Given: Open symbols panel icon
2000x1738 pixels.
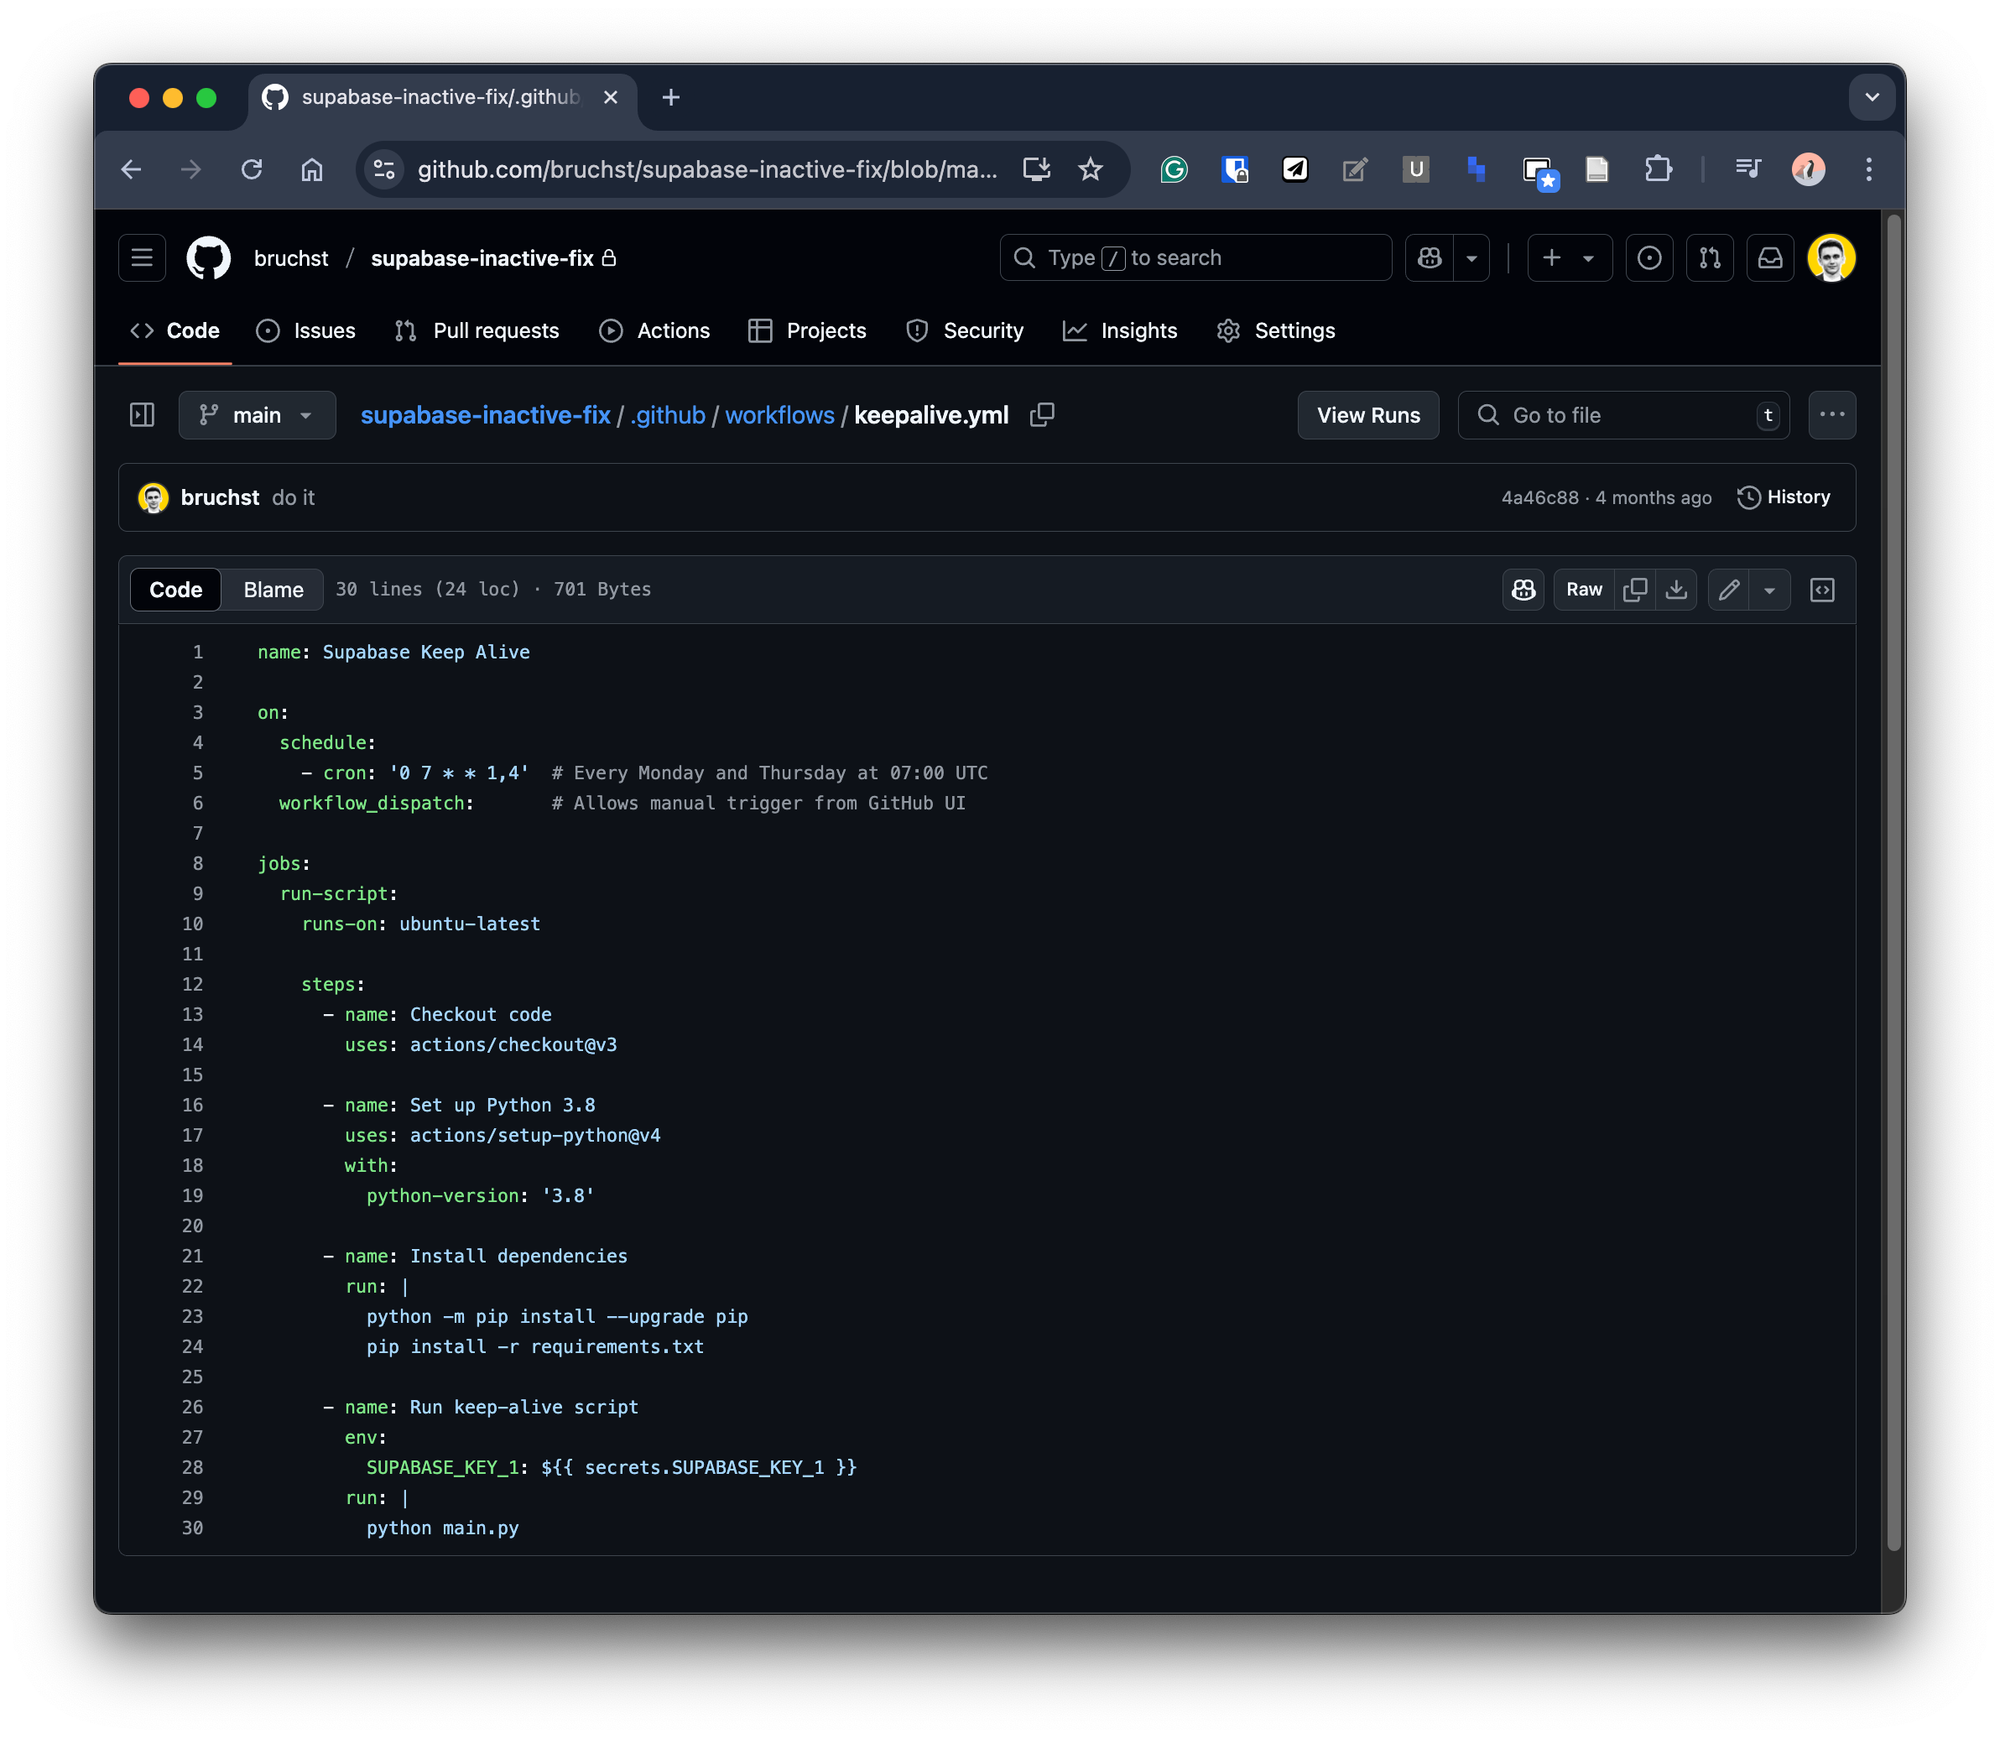Looking at the screenshot, I should 1822,590.
